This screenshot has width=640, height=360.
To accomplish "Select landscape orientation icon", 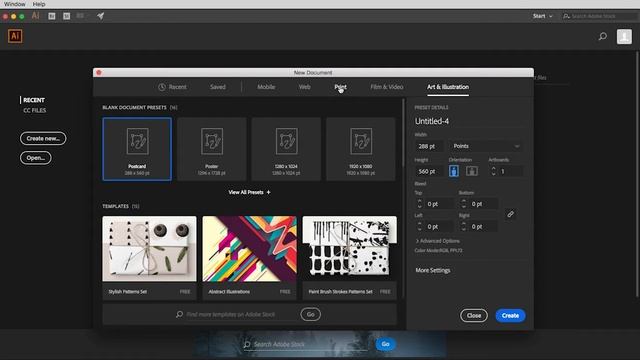I will point(471,171).
